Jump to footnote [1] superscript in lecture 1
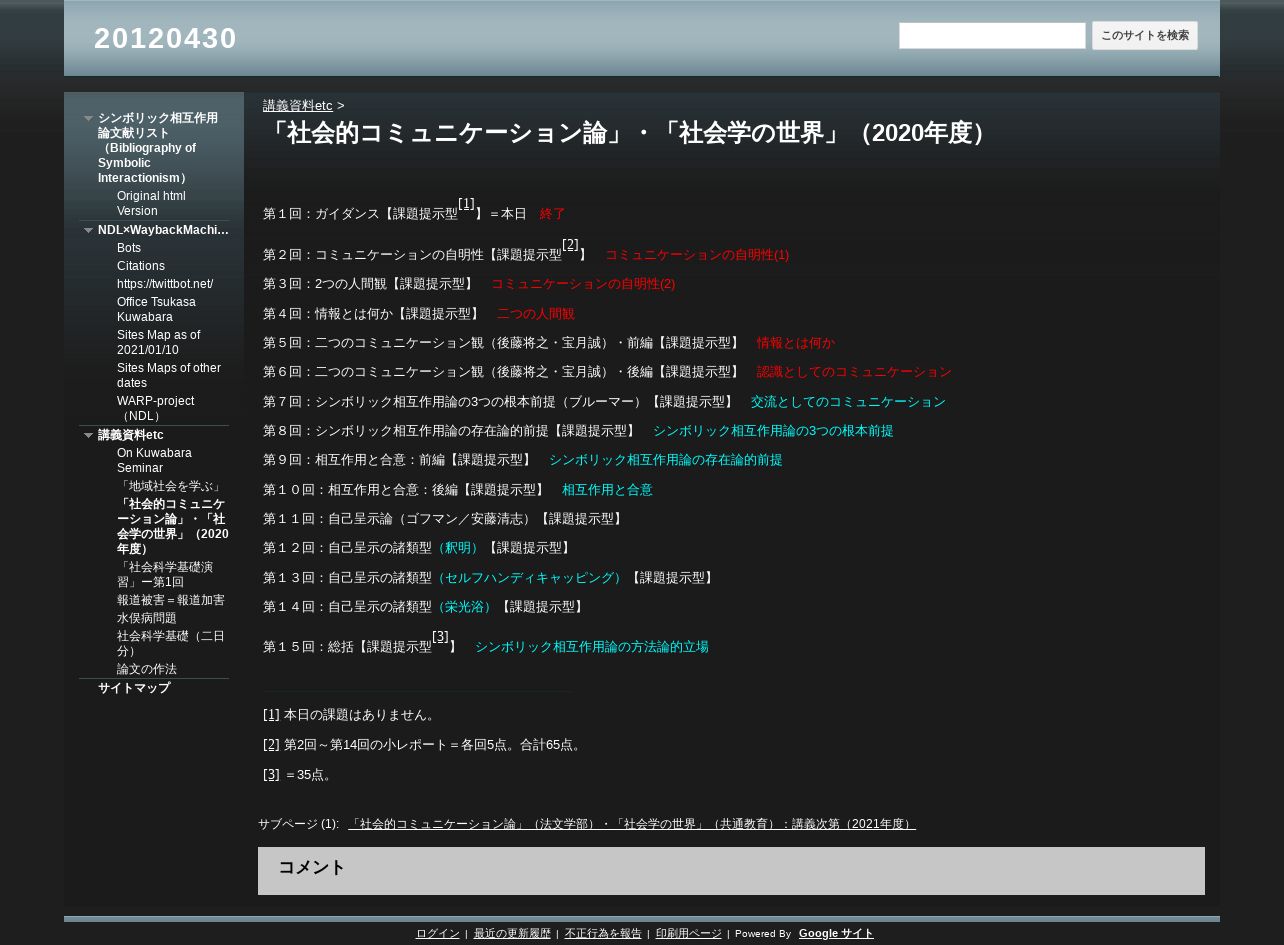This screenshot has height=945, width=1284. (466, 204)
